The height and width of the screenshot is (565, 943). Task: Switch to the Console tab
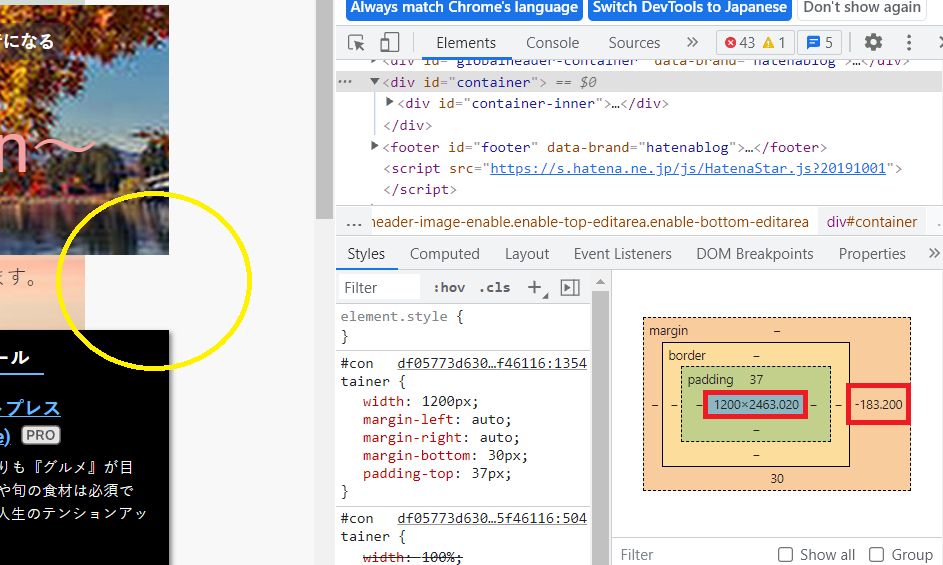click(552, 43)
